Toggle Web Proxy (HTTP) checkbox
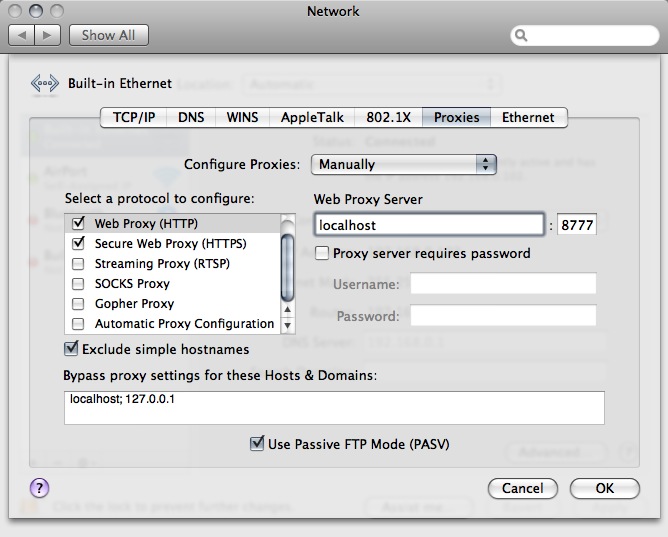 [x=78, y=223]
